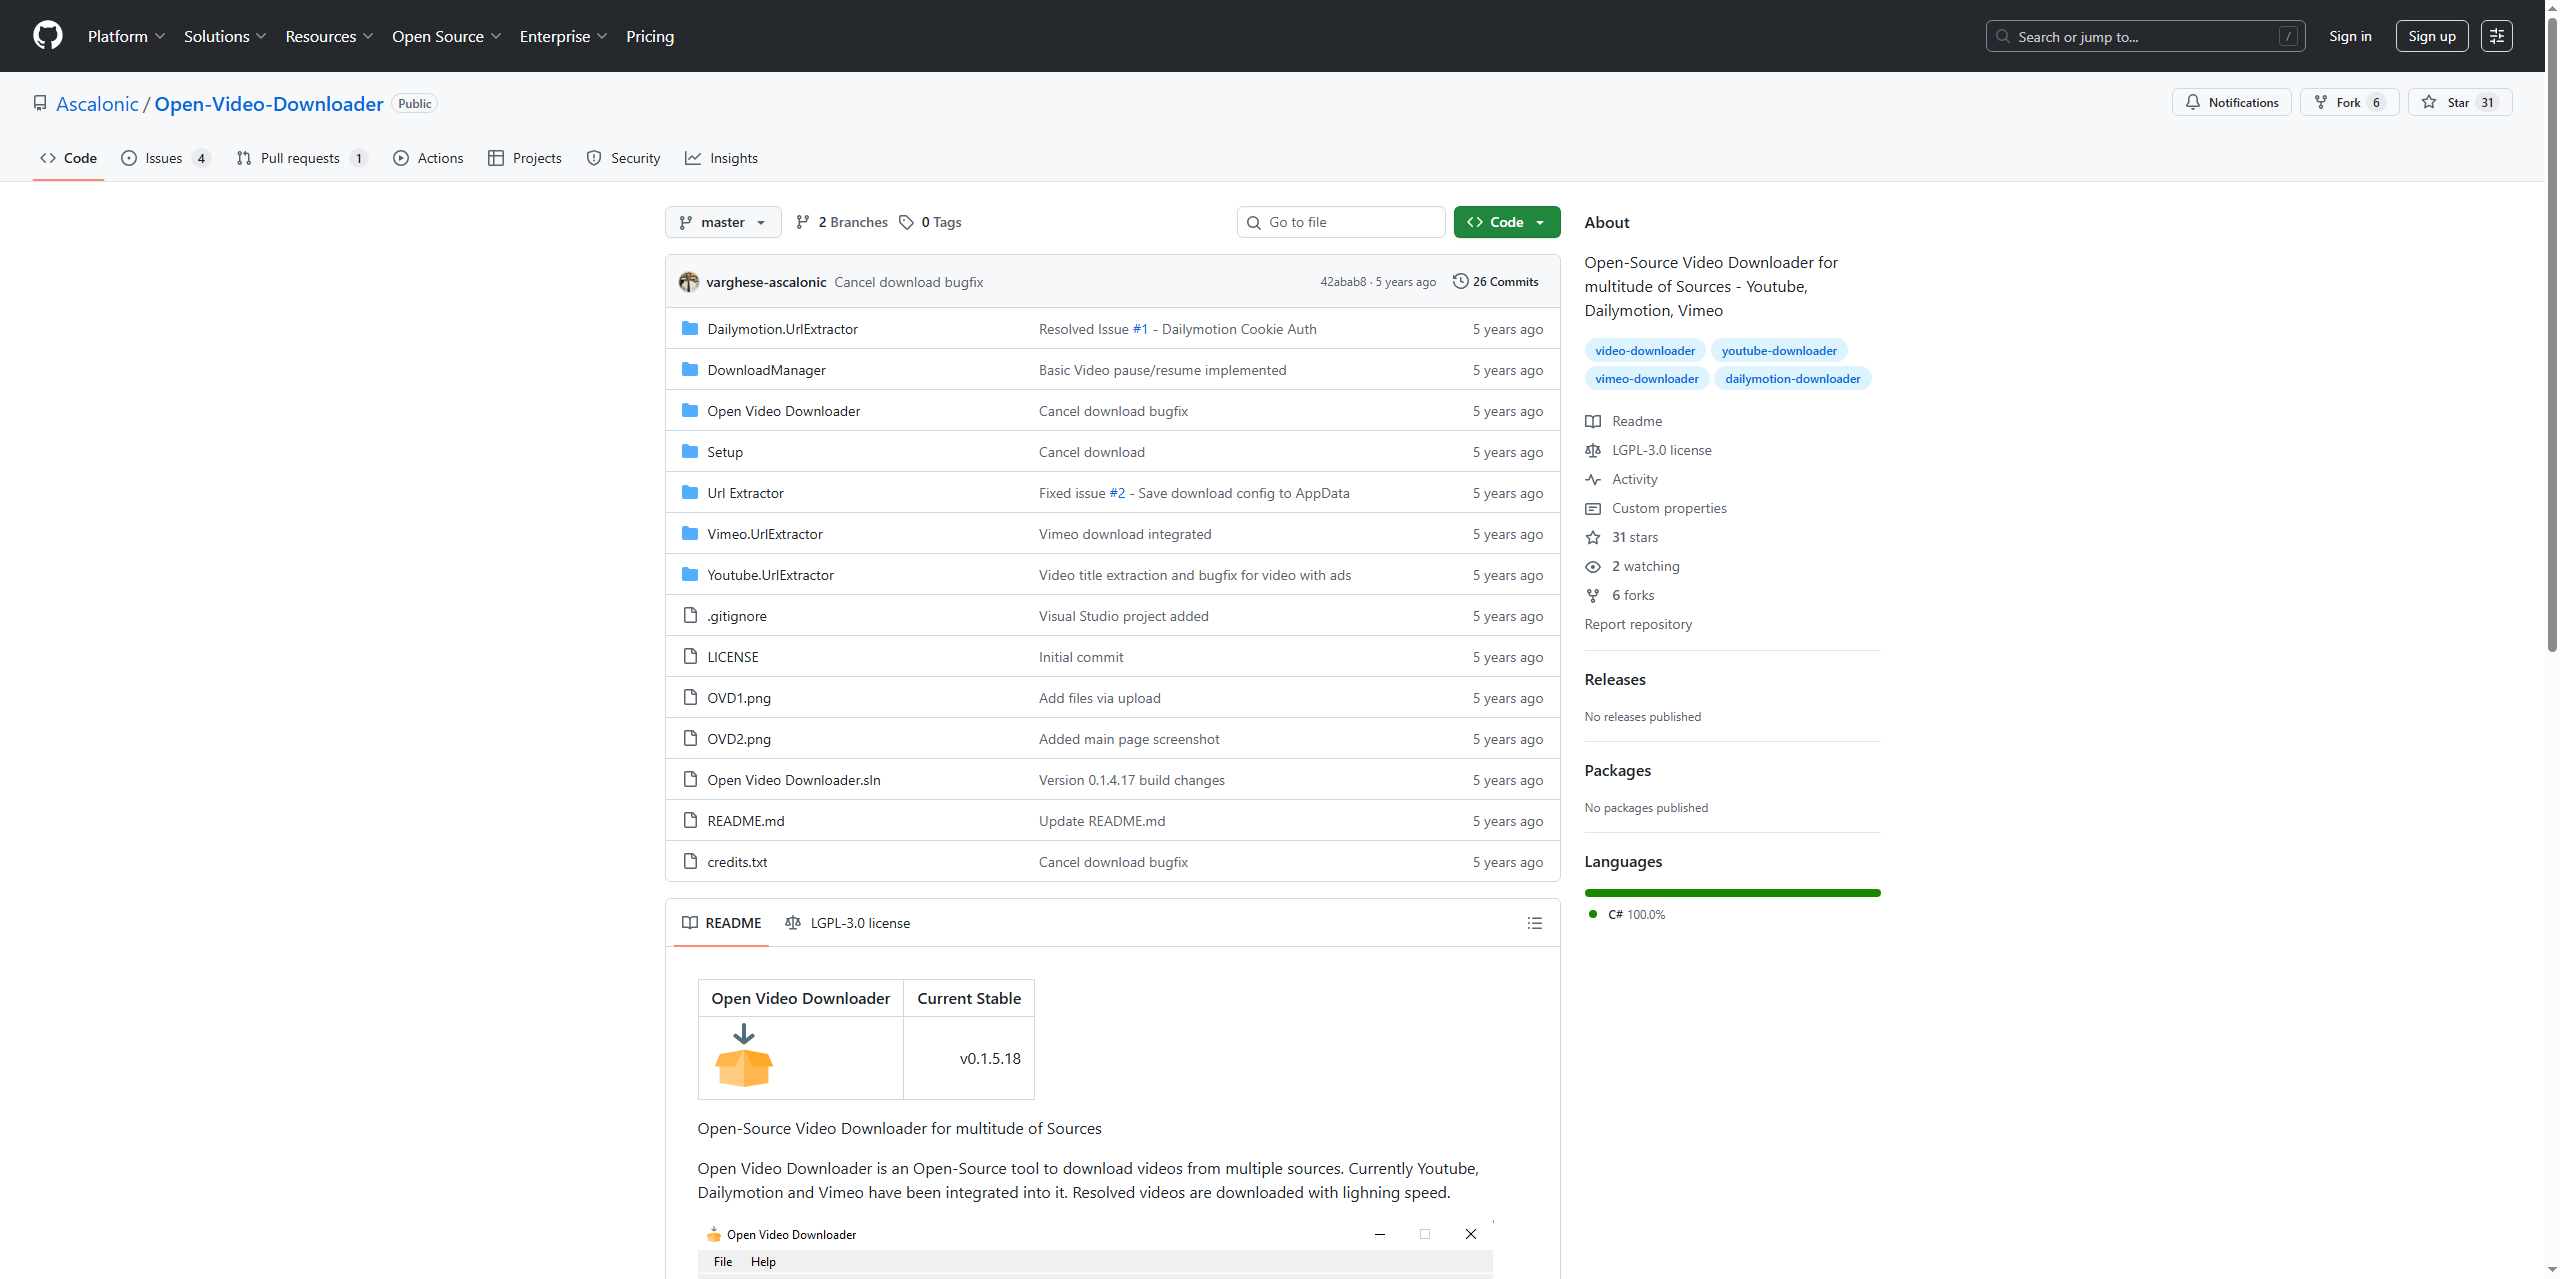Open the Issues tab
2560x1279 pixels.
click(x=164, y=158)
